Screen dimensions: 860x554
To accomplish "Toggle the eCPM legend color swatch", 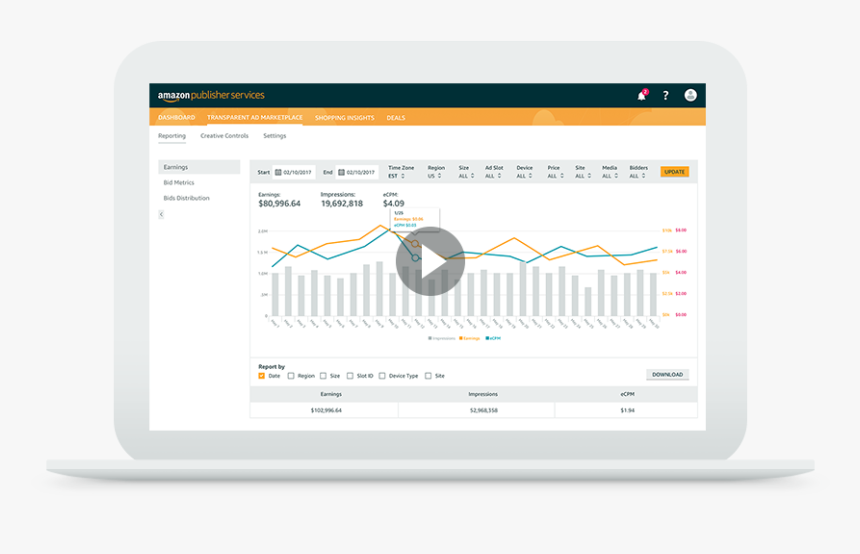I will tap(486, 338).
